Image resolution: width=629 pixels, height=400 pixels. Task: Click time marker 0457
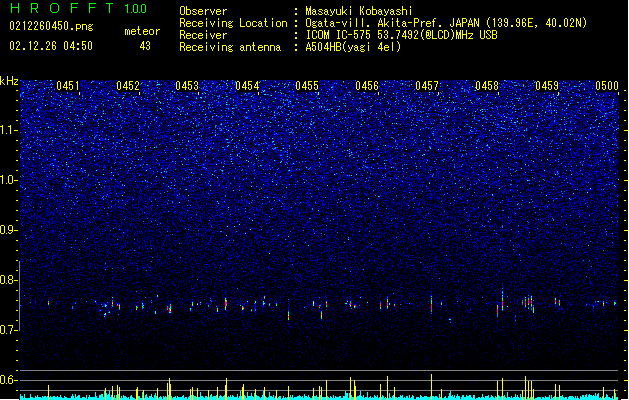427,86
